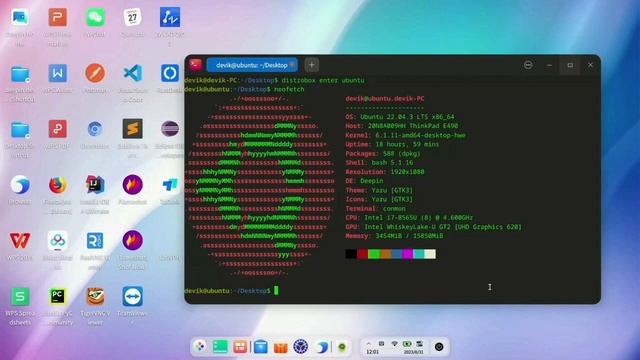Click the round green icon in the dock
The height and width of the screenshot is (360, 640).
(x=342, y=347)
